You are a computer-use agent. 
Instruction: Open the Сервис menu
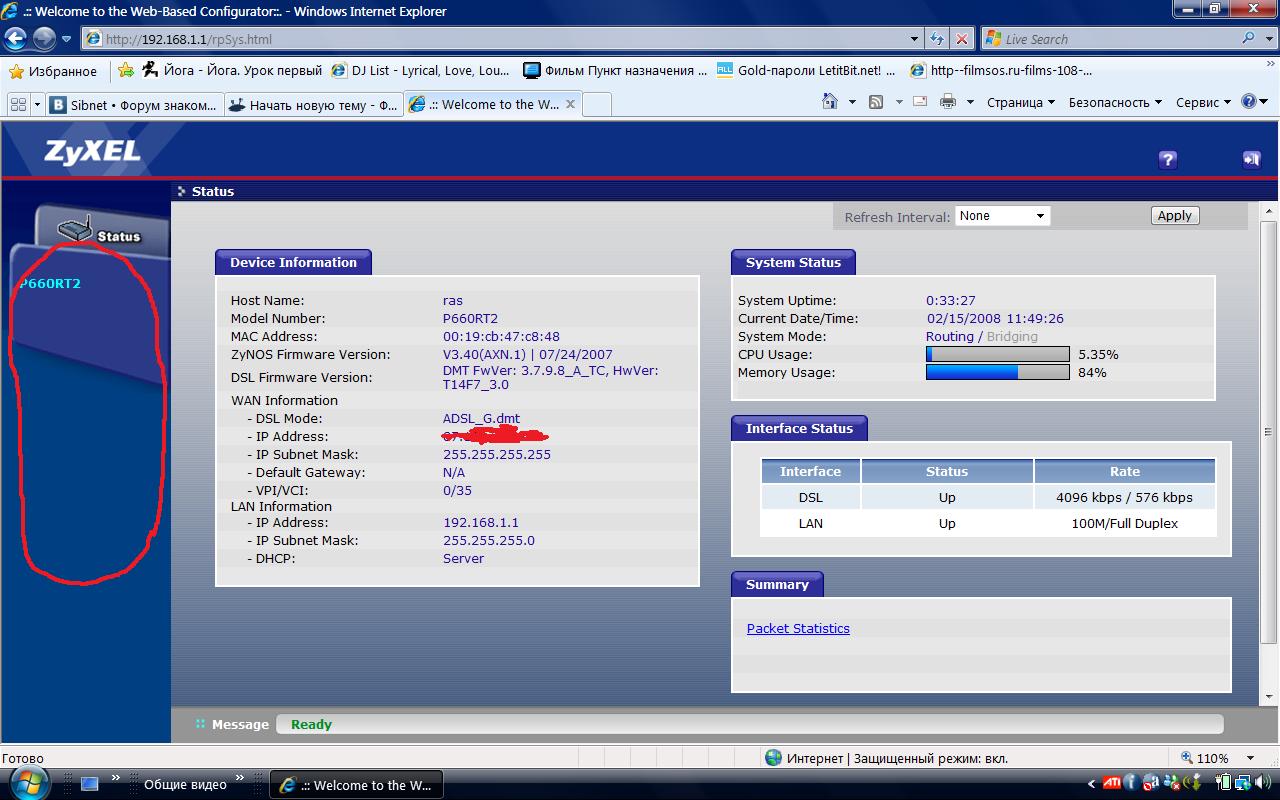[1203, 102]
